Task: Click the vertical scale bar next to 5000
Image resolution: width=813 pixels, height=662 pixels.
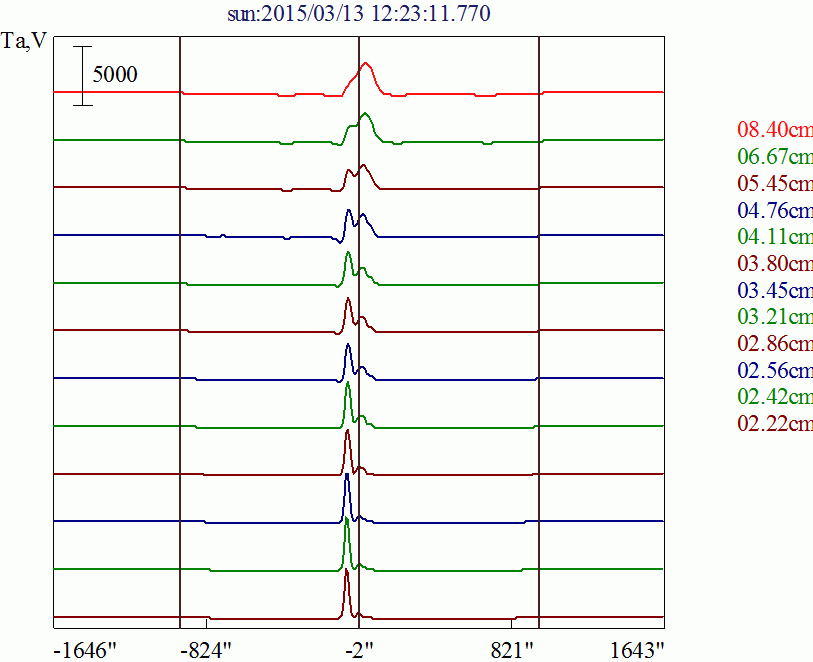Action: tap(82, 76)
